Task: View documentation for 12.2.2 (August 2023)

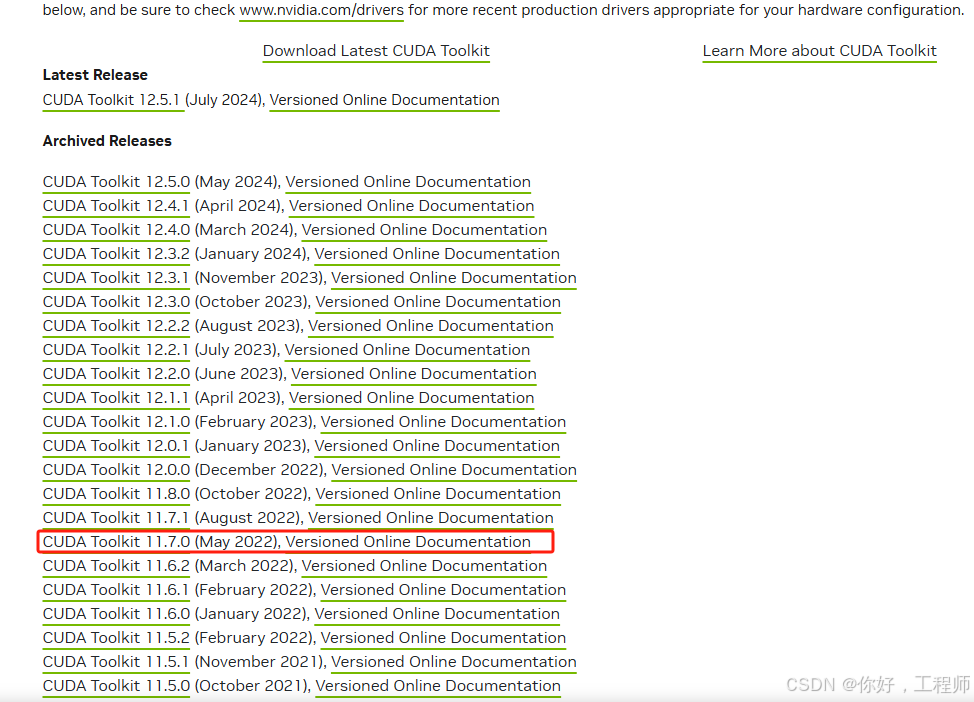Action: (430, 326)
